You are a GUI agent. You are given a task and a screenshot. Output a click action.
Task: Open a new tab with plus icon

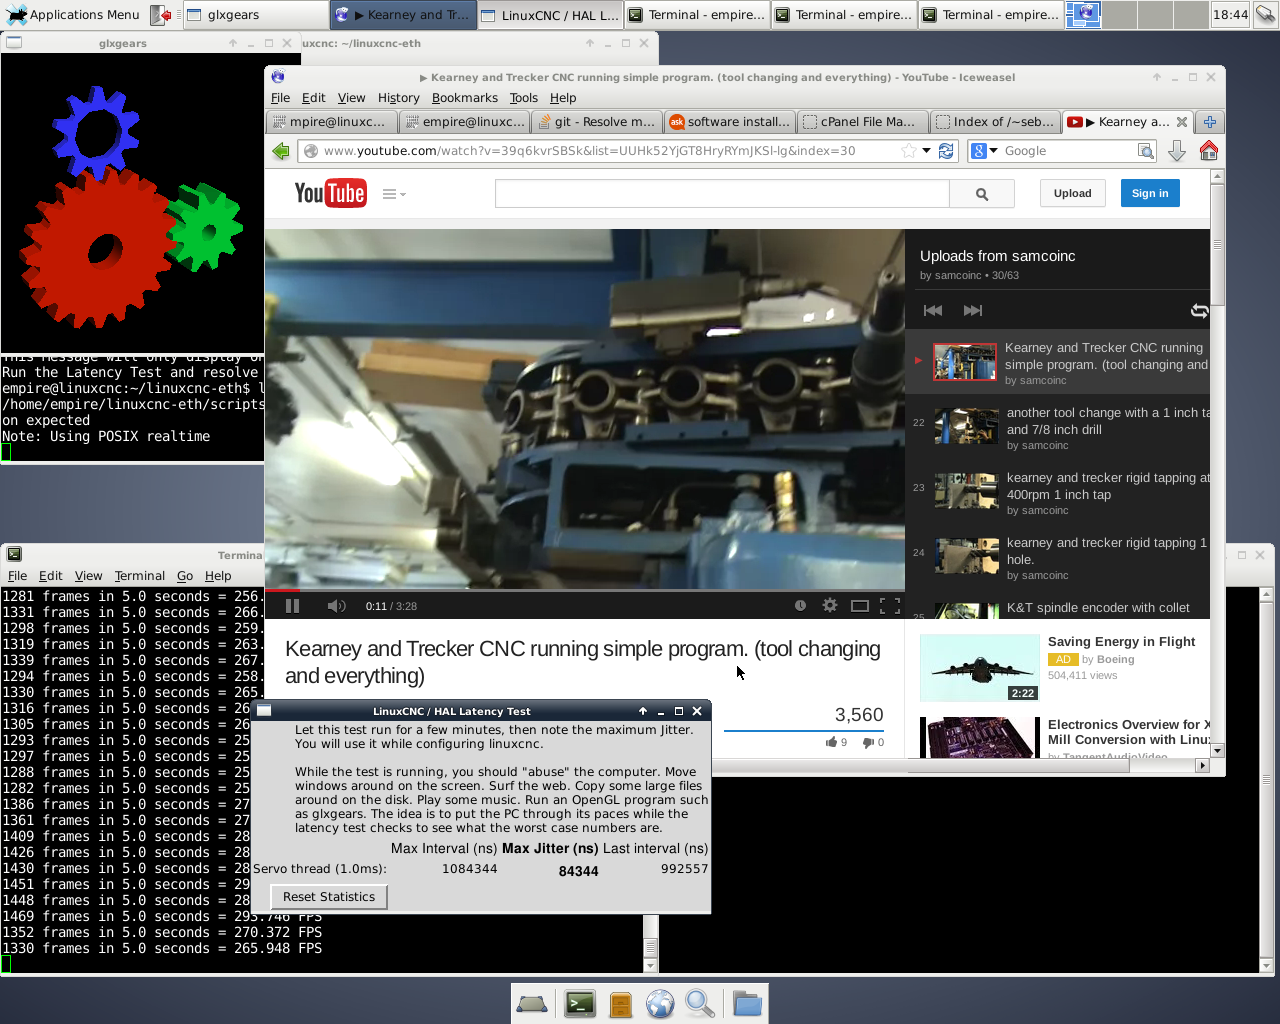coord(1210,122)
